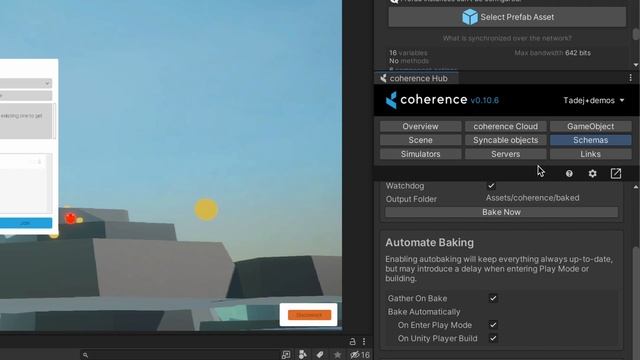Open search in new window icon

pyautogui.click(x=286, y=355)
